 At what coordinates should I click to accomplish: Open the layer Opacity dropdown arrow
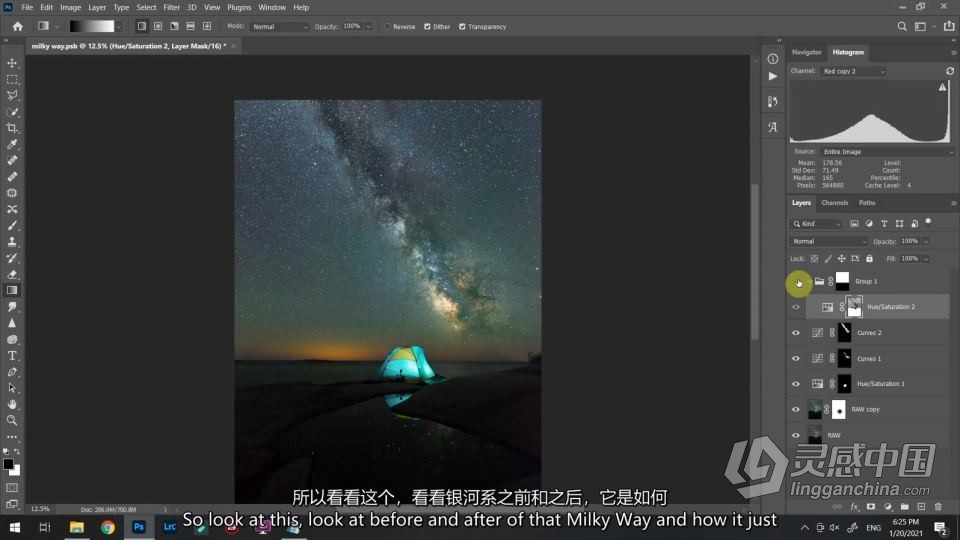[926, 242]
